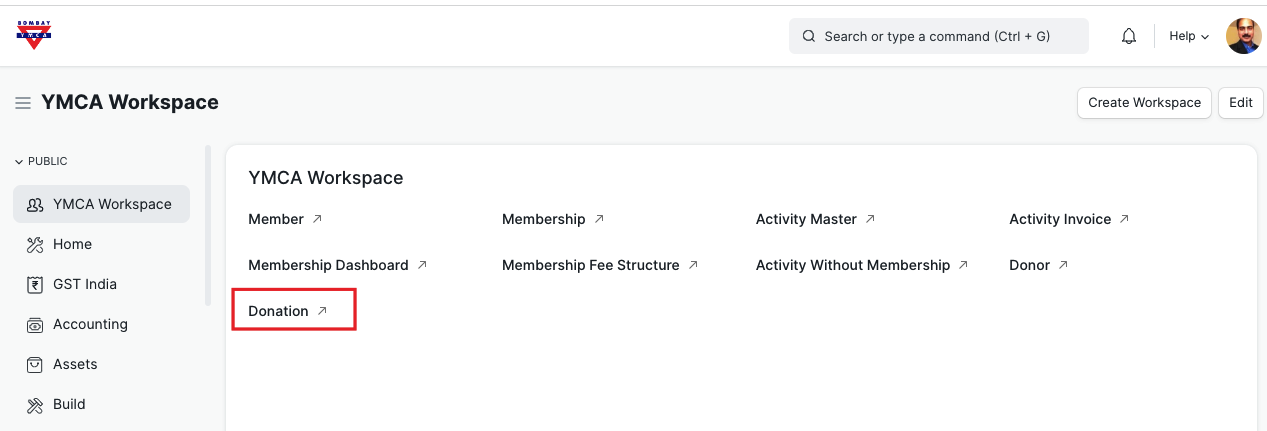Click the Bombay YMCA logo

34,35
